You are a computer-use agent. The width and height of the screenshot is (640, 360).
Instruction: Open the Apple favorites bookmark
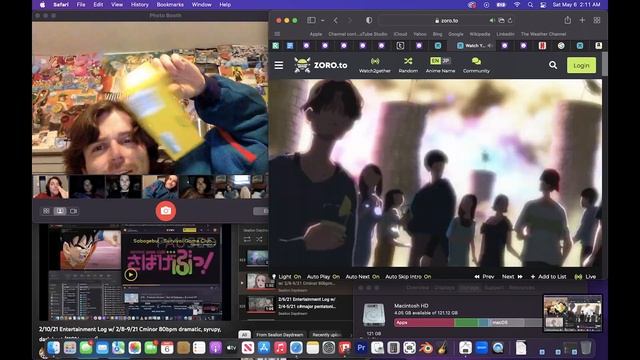coord(316,34)
